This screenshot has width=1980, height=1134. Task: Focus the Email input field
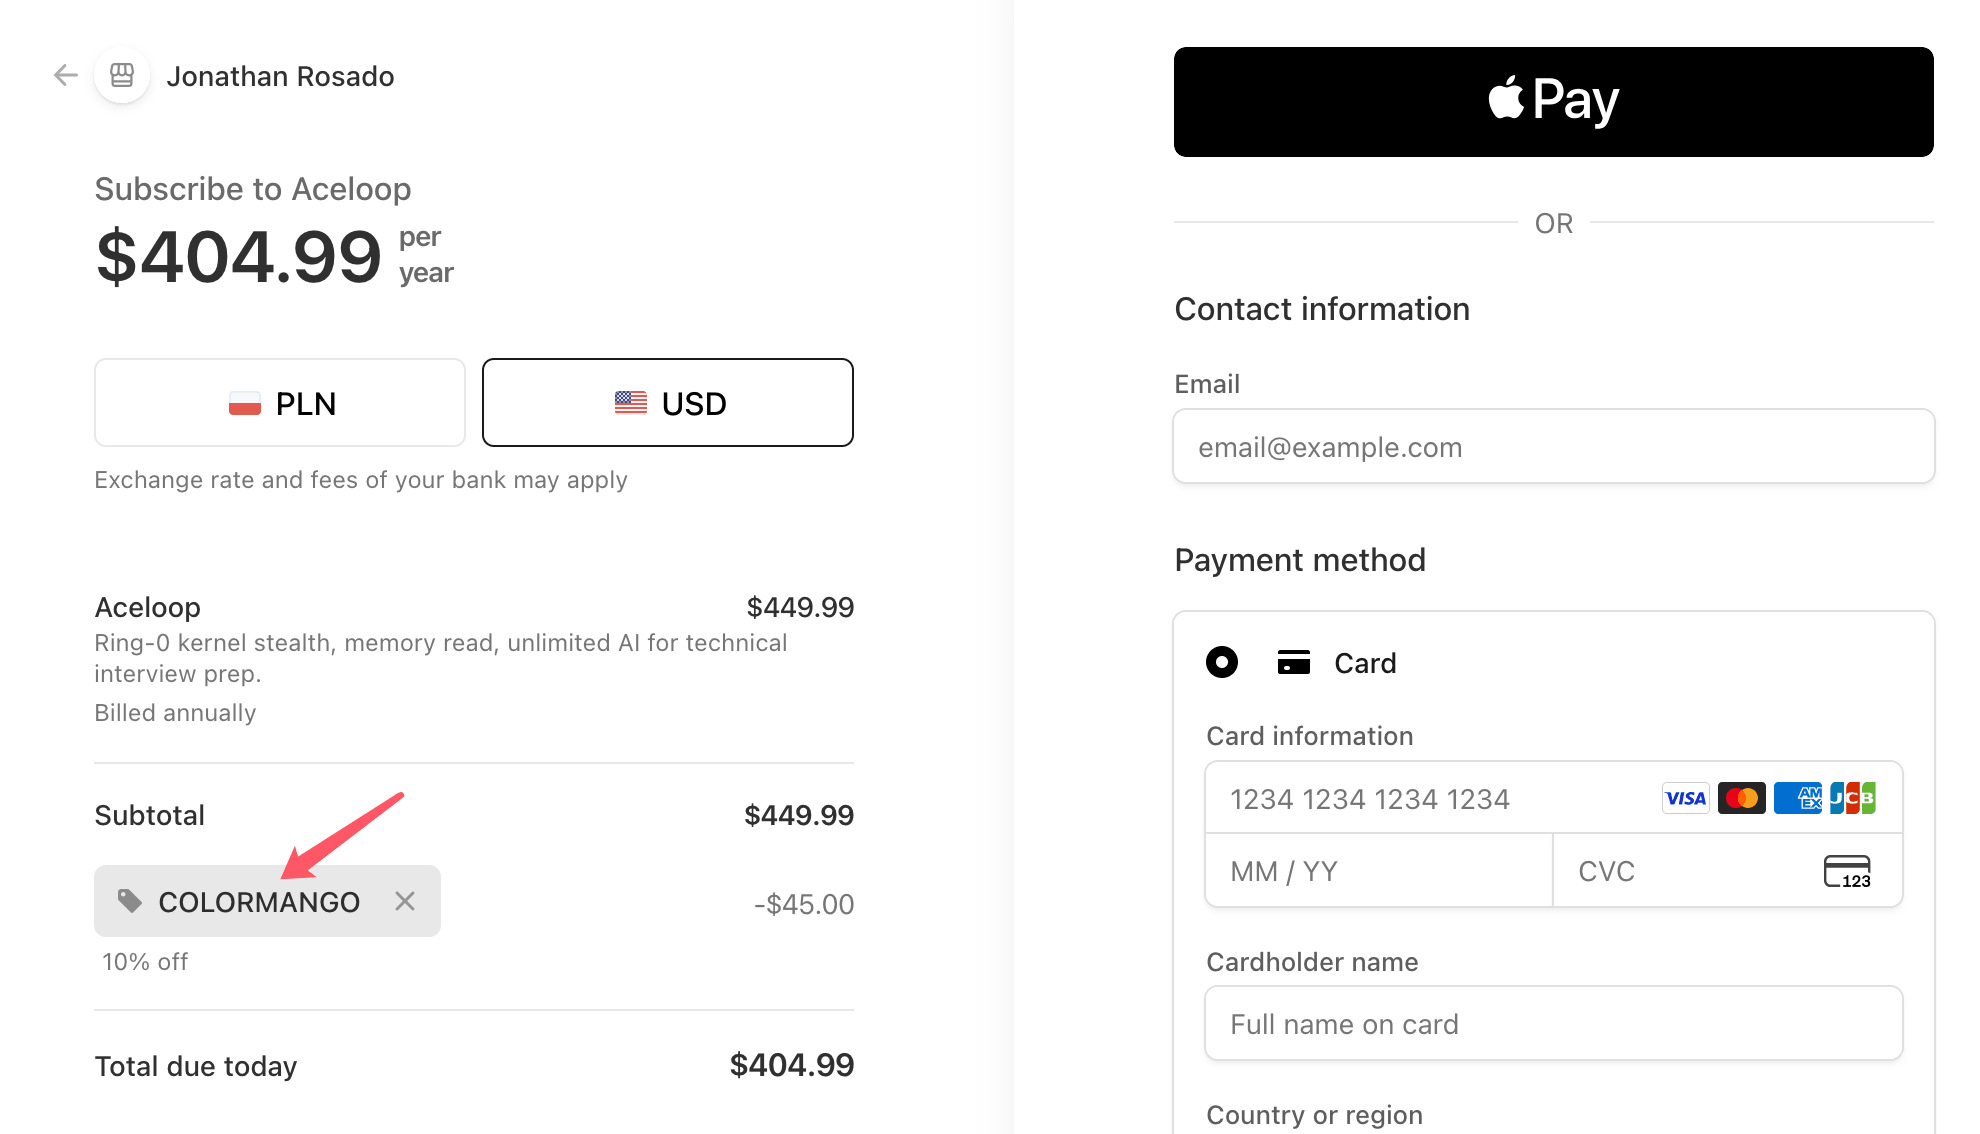tap(1553, 447)
